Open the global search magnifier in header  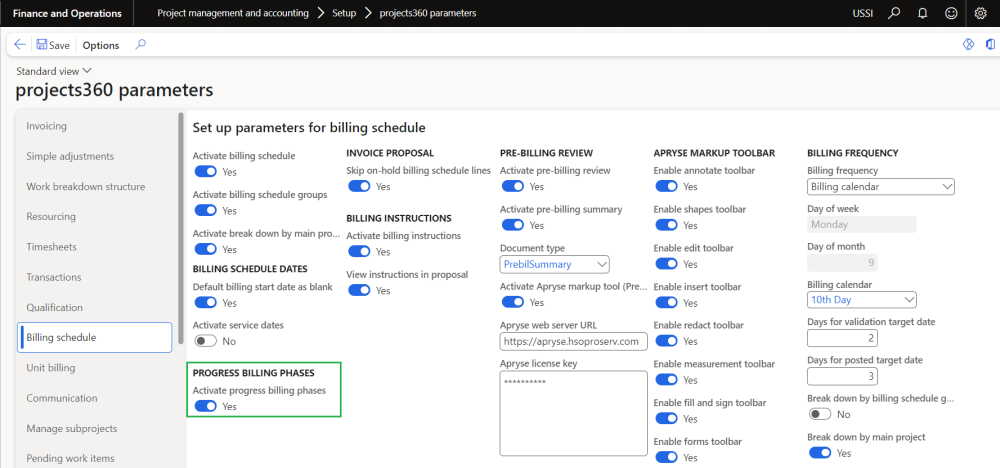click(894, 14)
